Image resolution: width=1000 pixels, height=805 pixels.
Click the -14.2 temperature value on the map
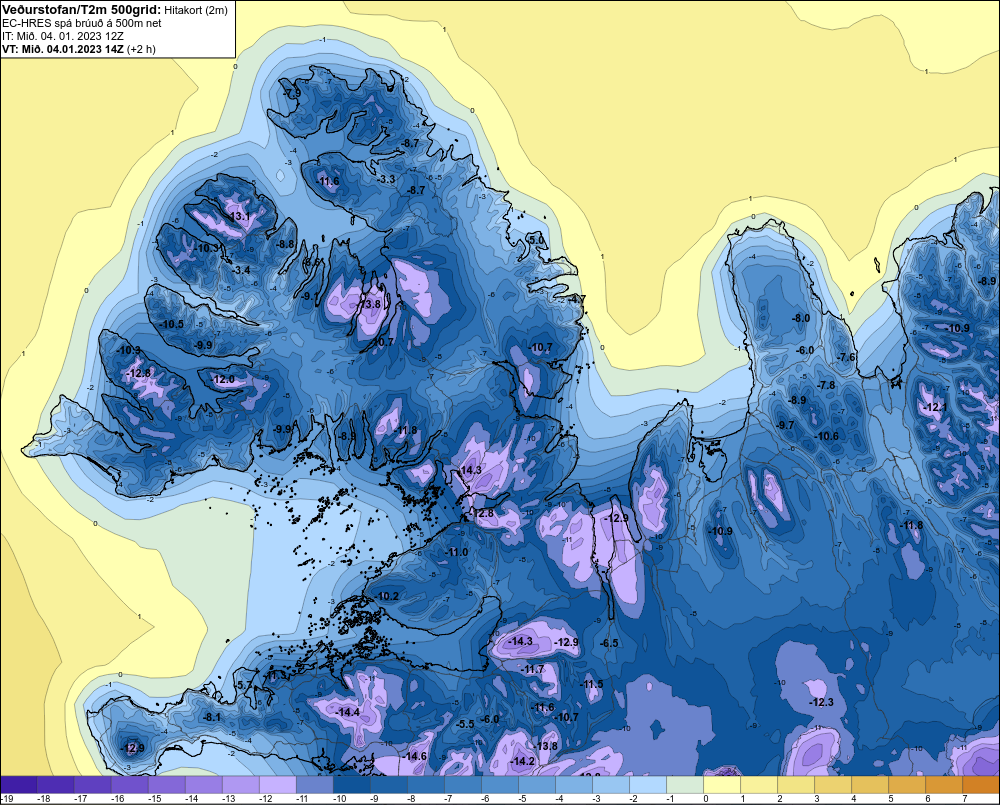[x=523, y=761]
